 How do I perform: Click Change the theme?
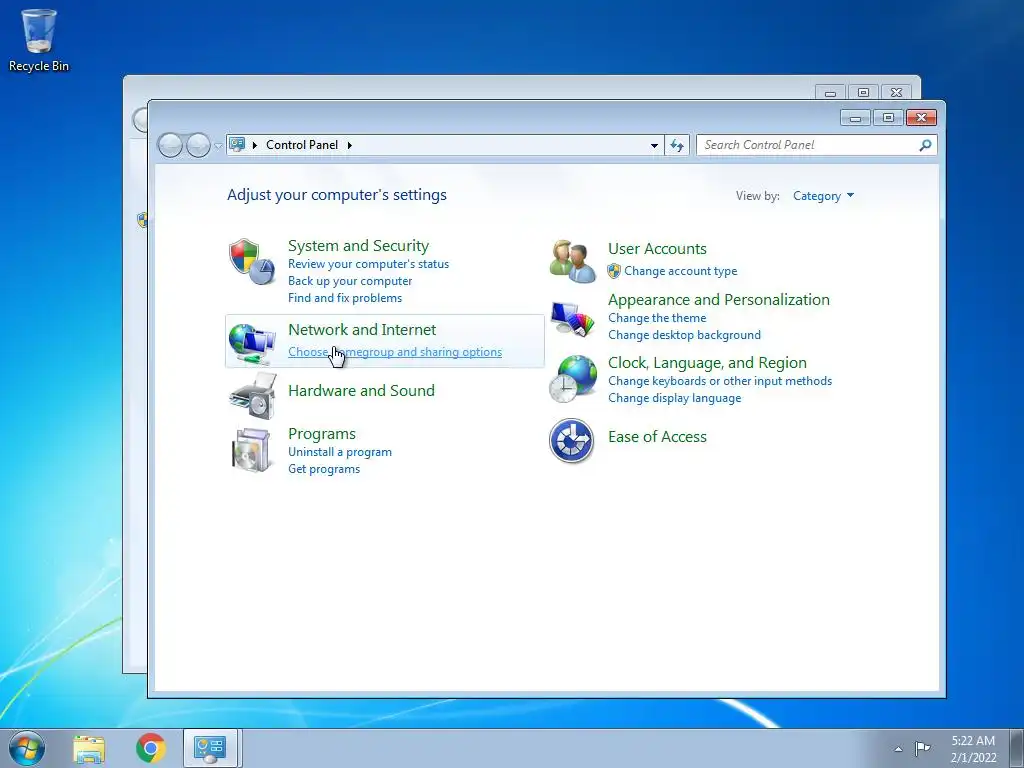pyautogui.click(x=657, y=318)
